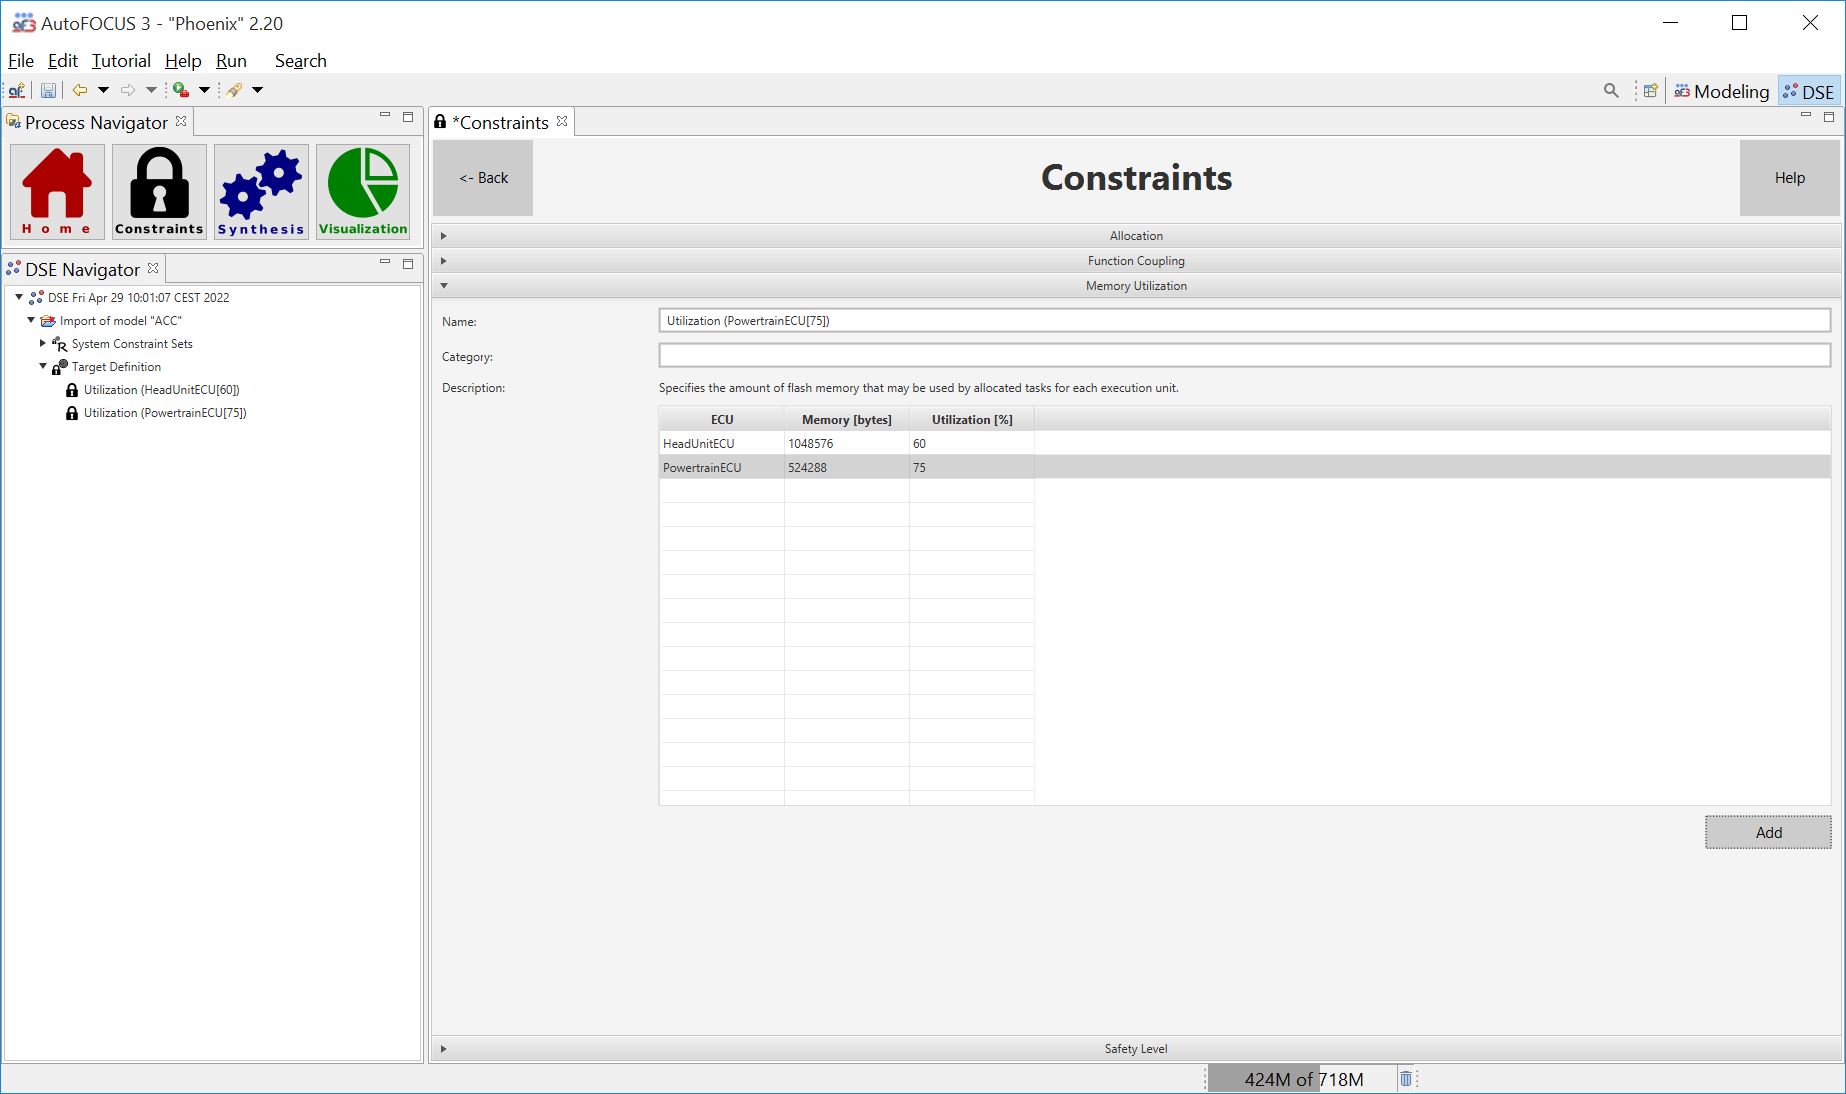Click the utilization value 75 cell
Viewport: 1846px width, 1094px height.
pyautogui.click(x=971, y=468)
